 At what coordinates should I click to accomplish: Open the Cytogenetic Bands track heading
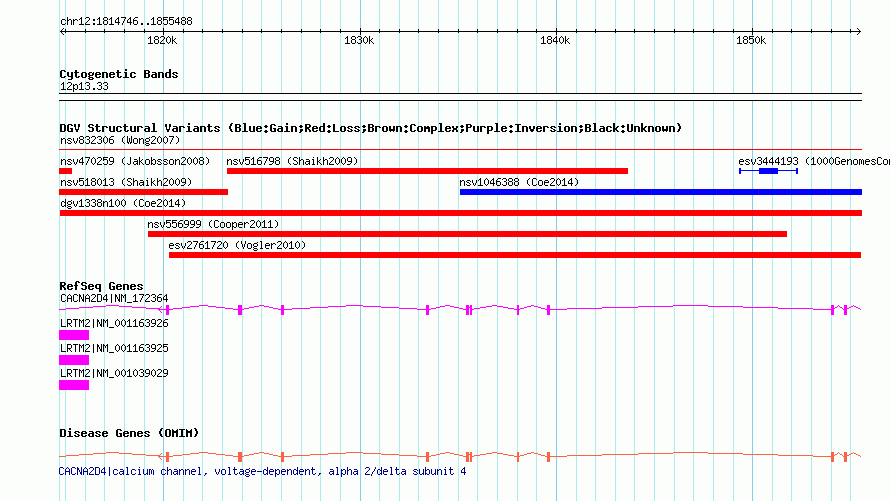119,74
